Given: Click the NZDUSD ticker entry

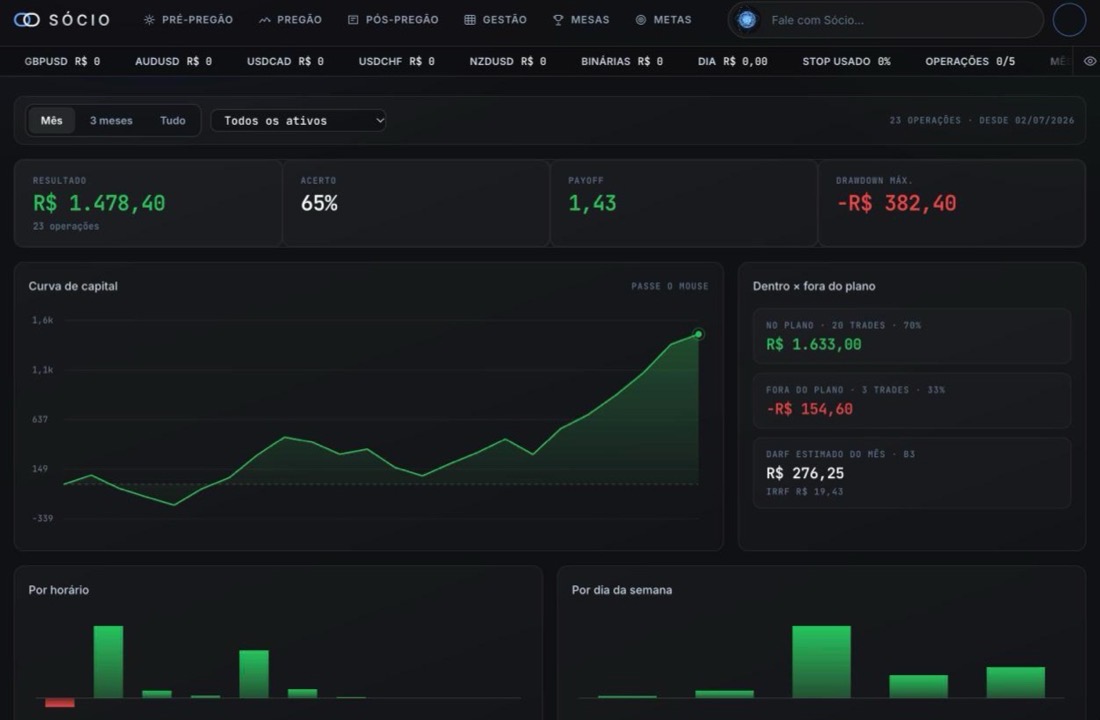Looking at the screenshot, I should pos(508,62).
